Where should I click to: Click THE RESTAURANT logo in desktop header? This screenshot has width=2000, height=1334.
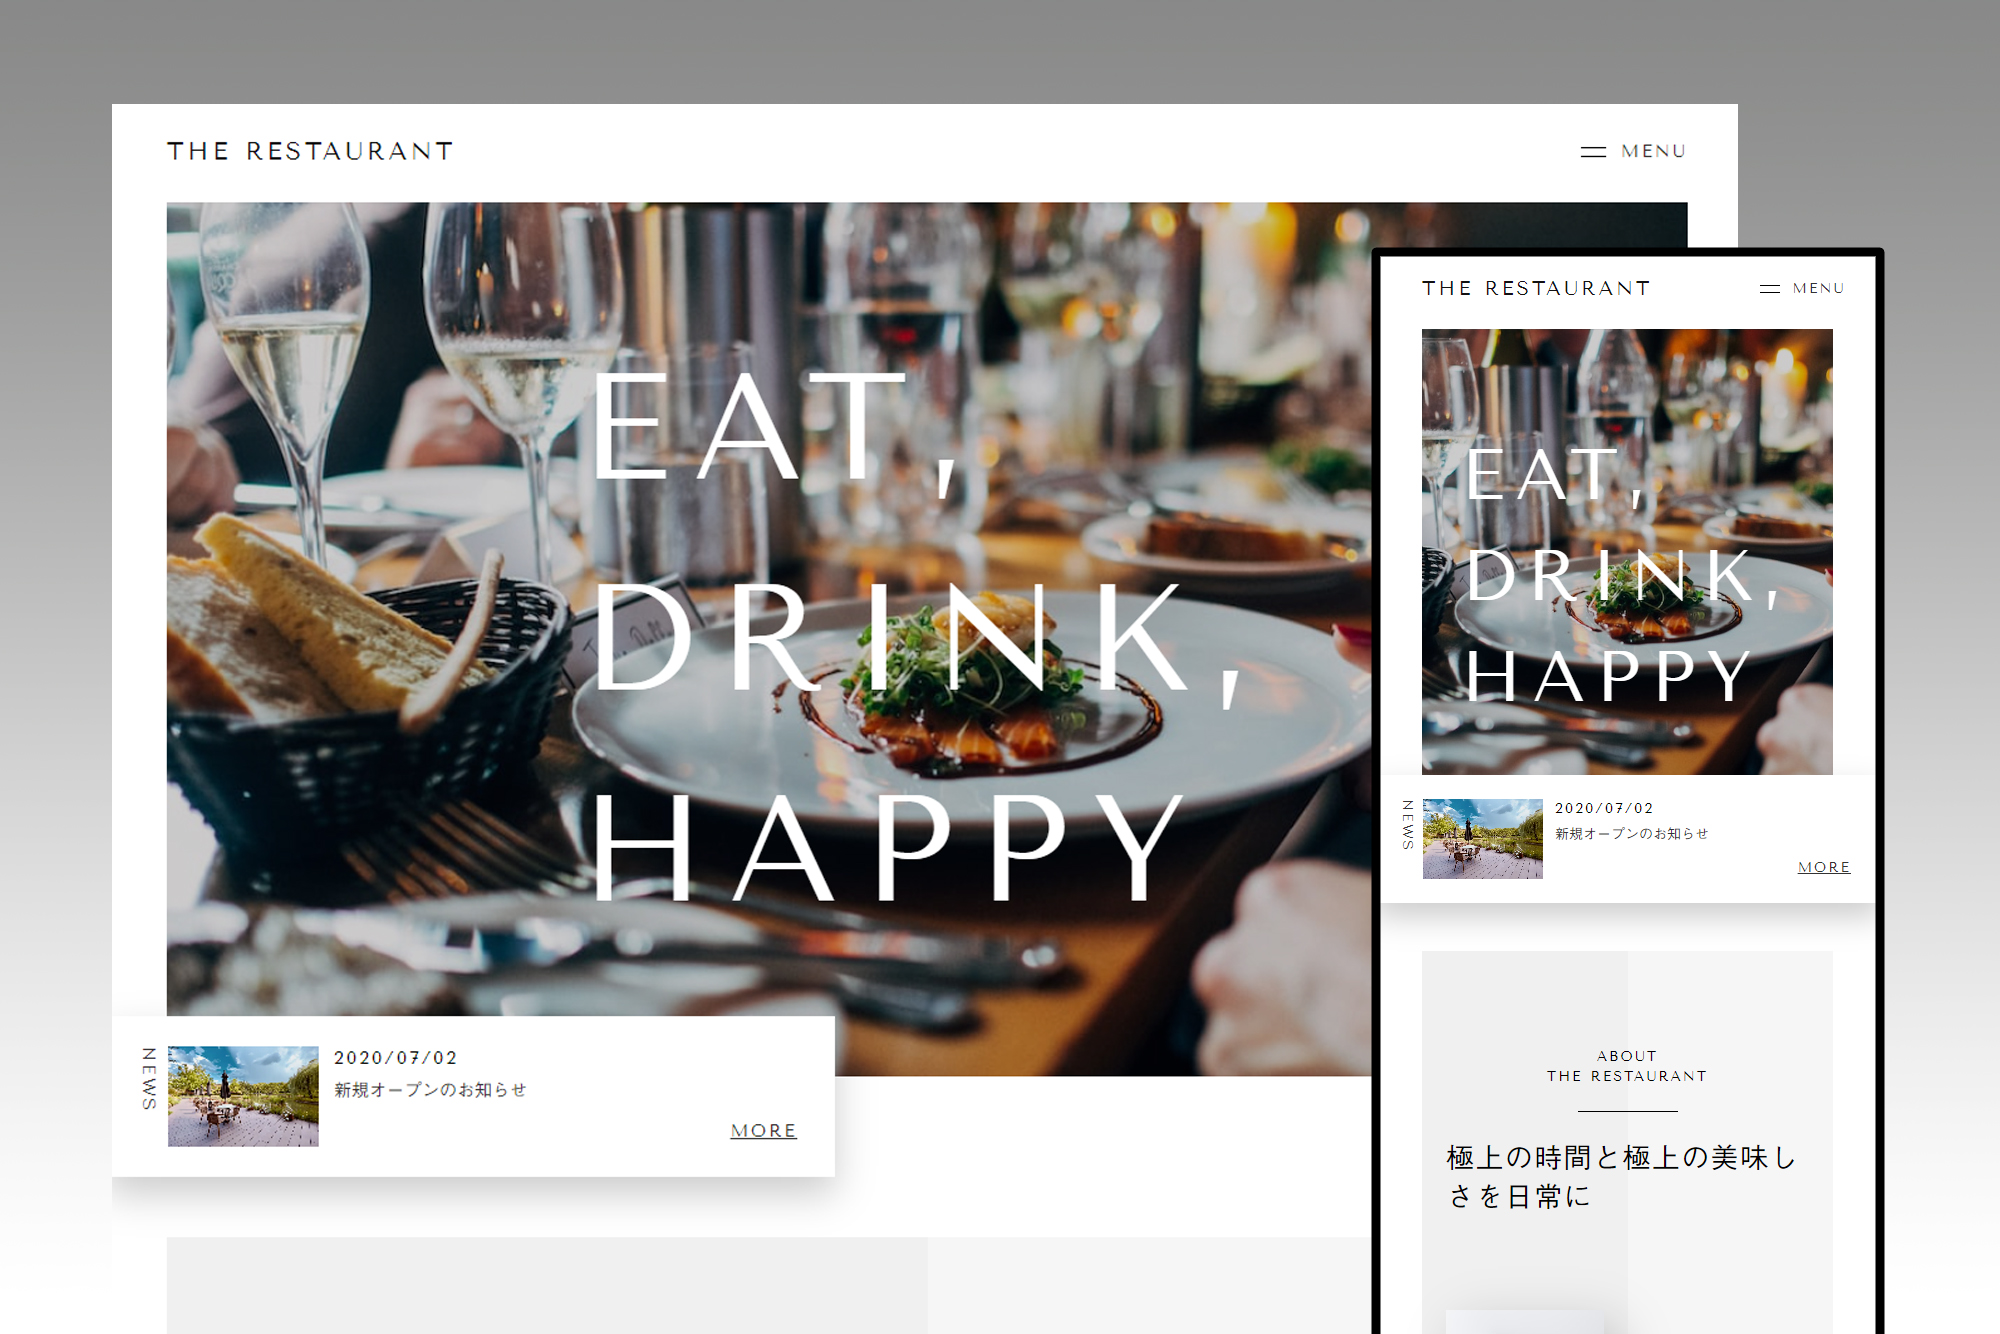tap(310, 151)
